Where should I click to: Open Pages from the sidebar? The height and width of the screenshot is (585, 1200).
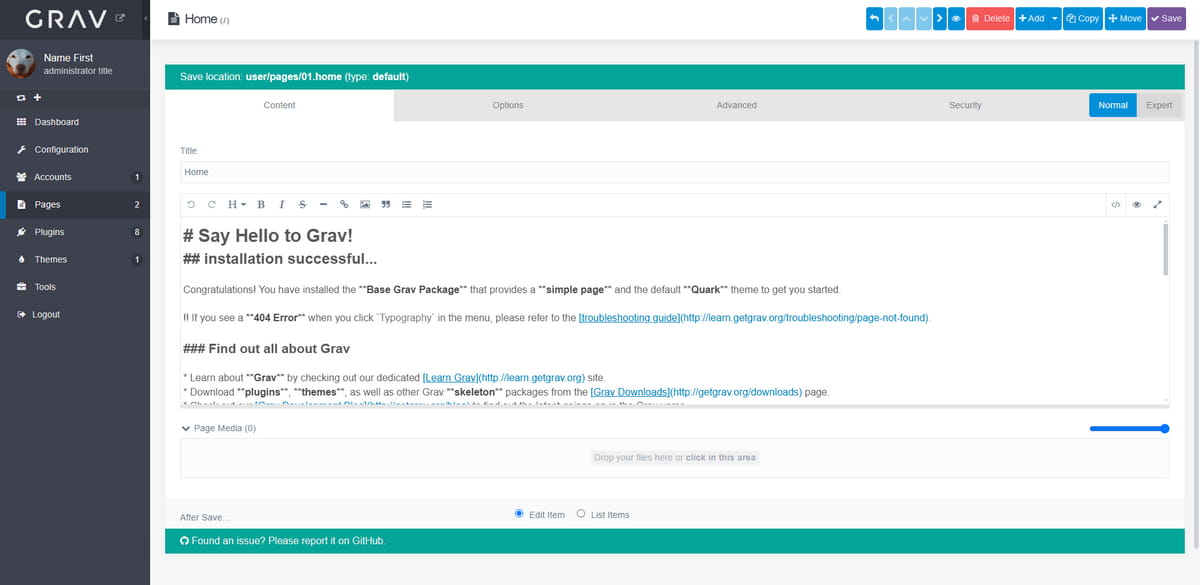pyautogui.click(x=75, y=205)
